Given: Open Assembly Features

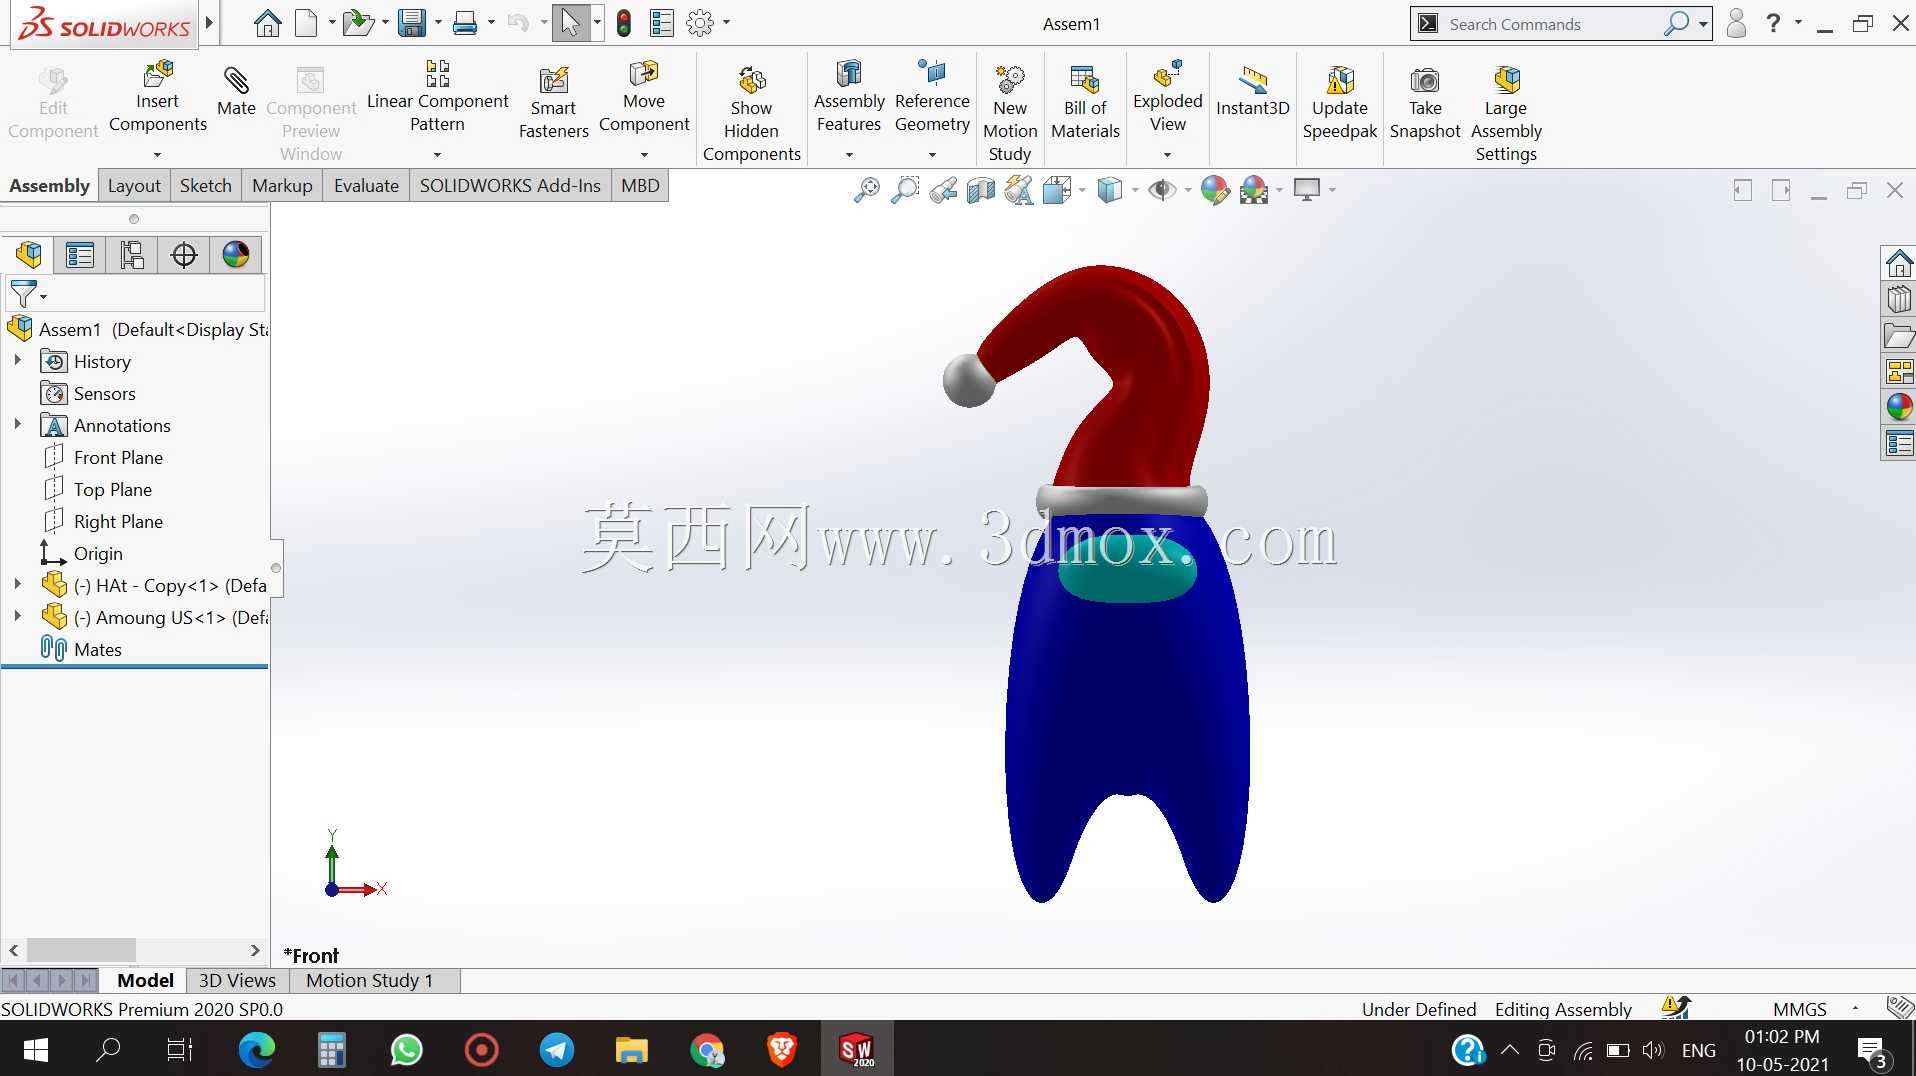Looking at the screenshot, I should (849, 96).
